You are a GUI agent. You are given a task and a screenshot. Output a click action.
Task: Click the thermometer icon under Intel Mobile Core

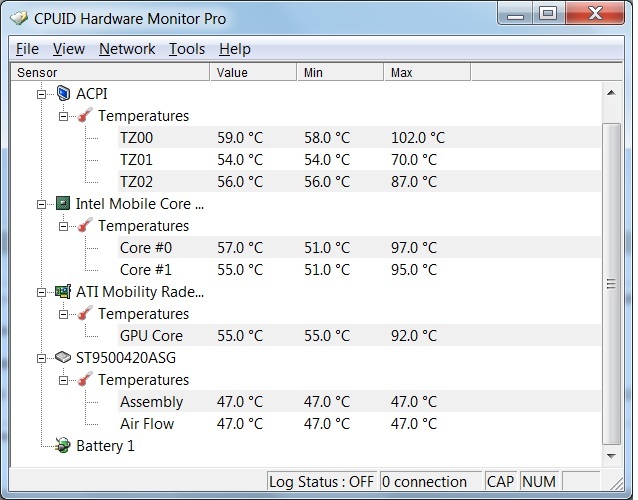85,225
